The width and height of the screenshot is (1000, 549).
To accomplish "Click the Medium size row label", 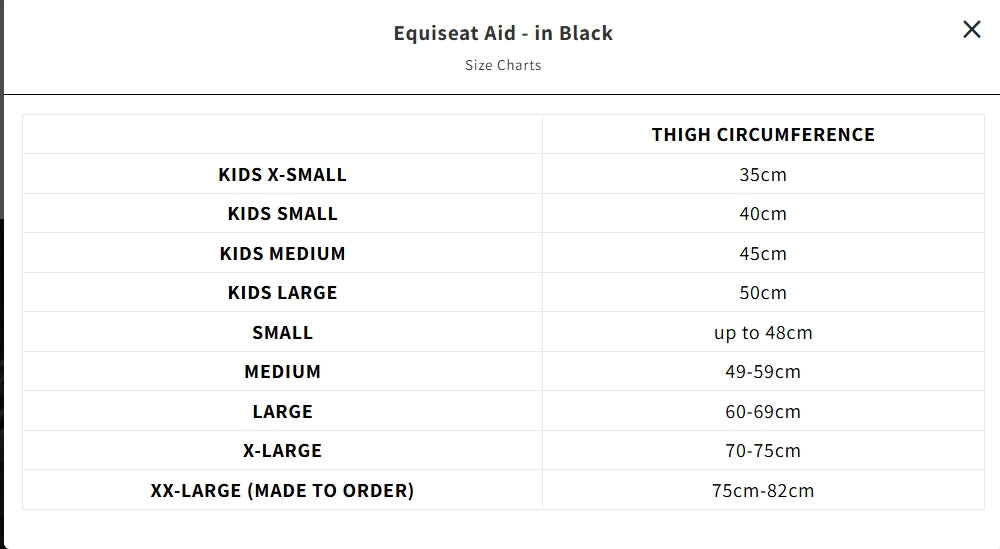I will coord(282,371).
